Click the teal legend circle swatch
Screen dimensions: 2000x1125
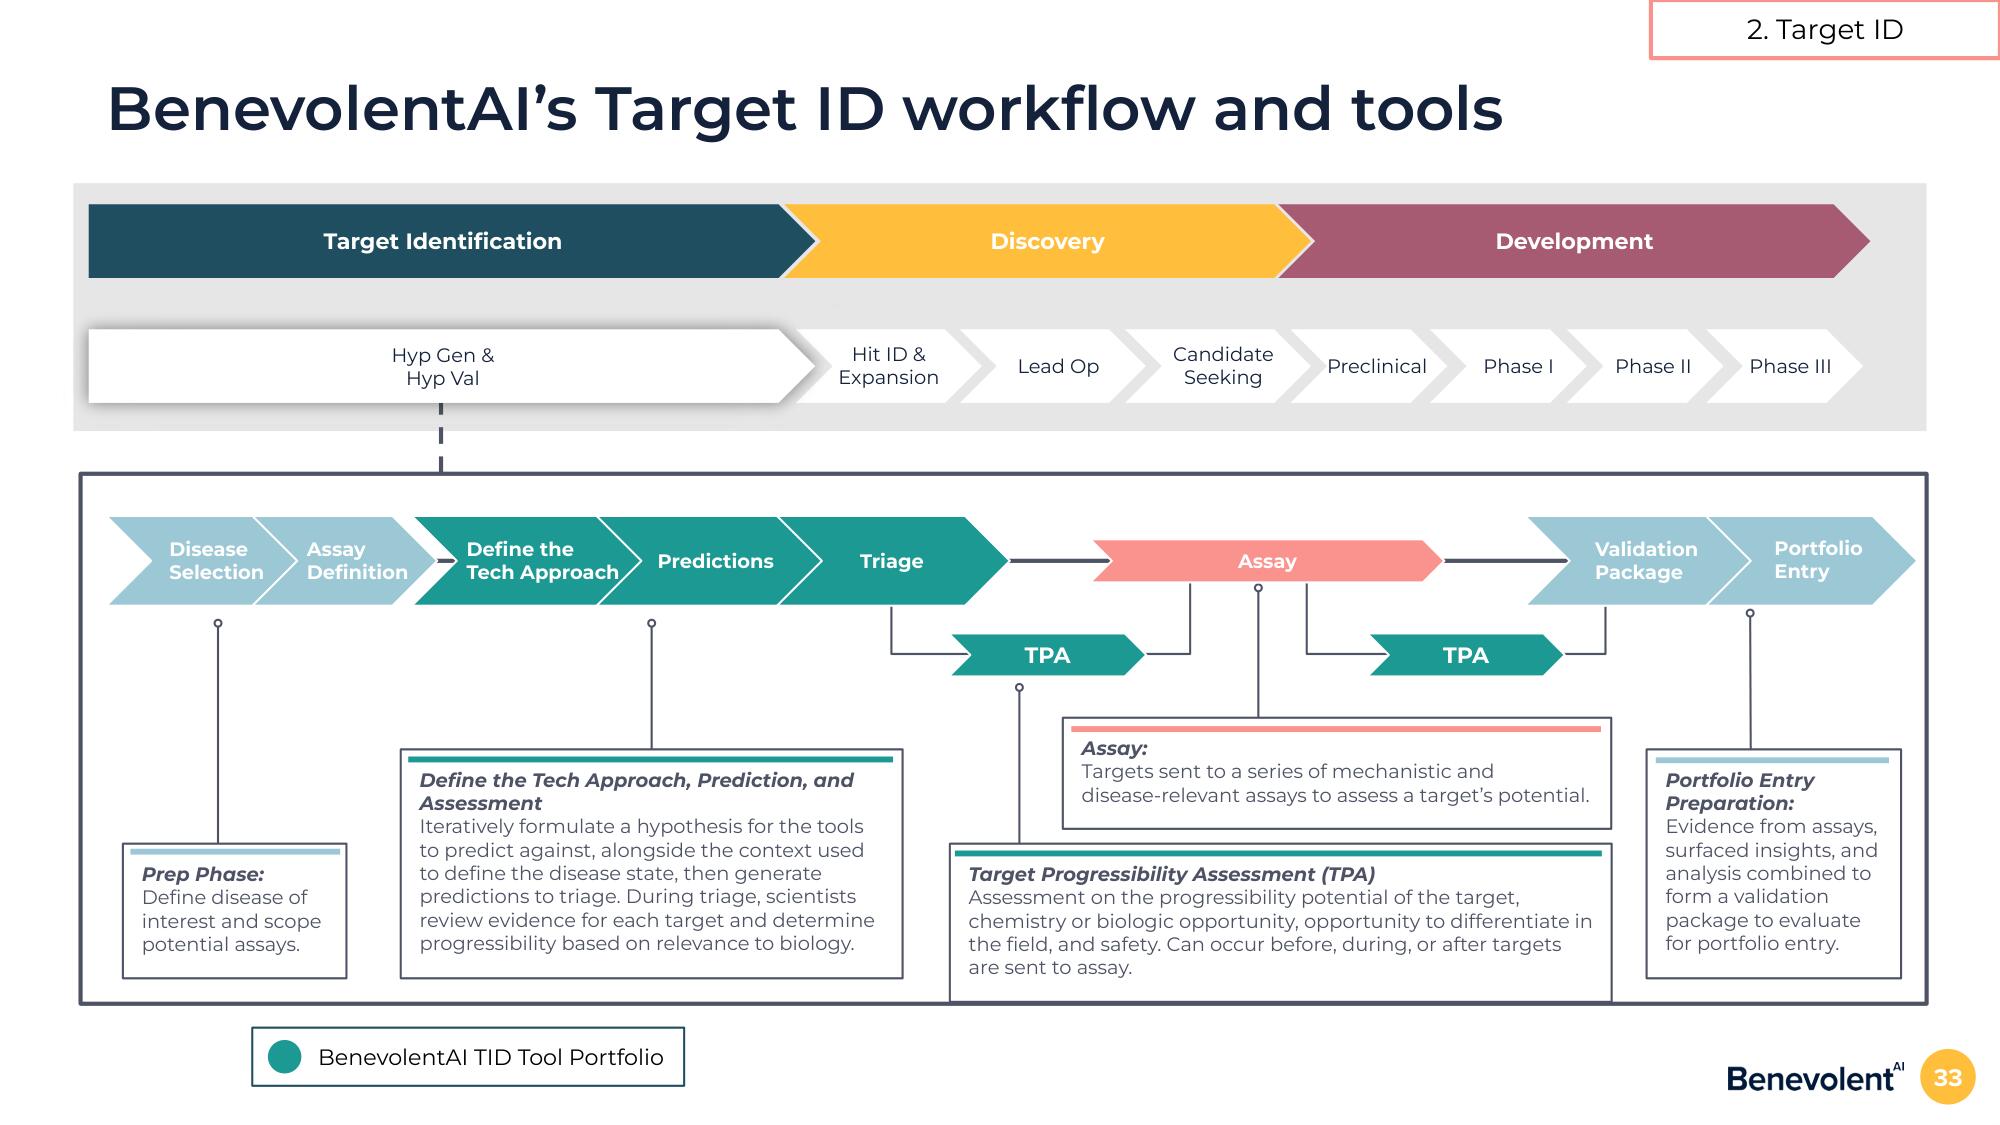[285, 1057]
